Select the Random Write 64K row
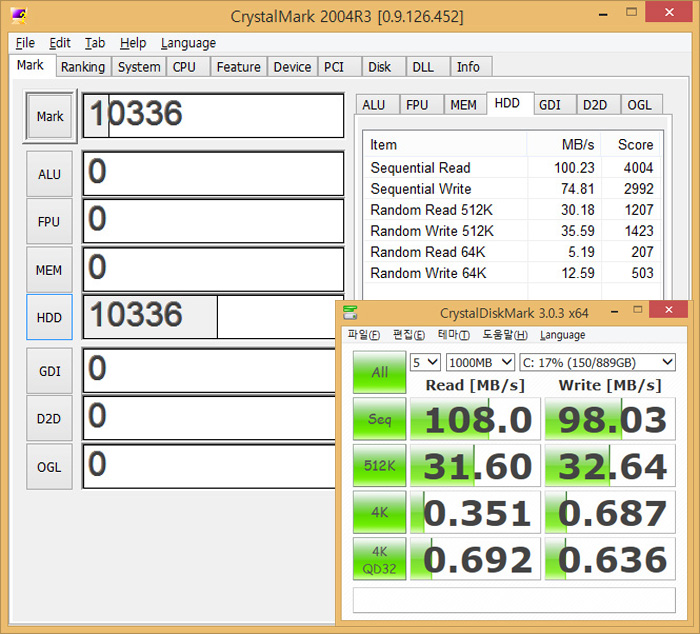The width and height of the screenshot is (700, 634). (512, 272)
